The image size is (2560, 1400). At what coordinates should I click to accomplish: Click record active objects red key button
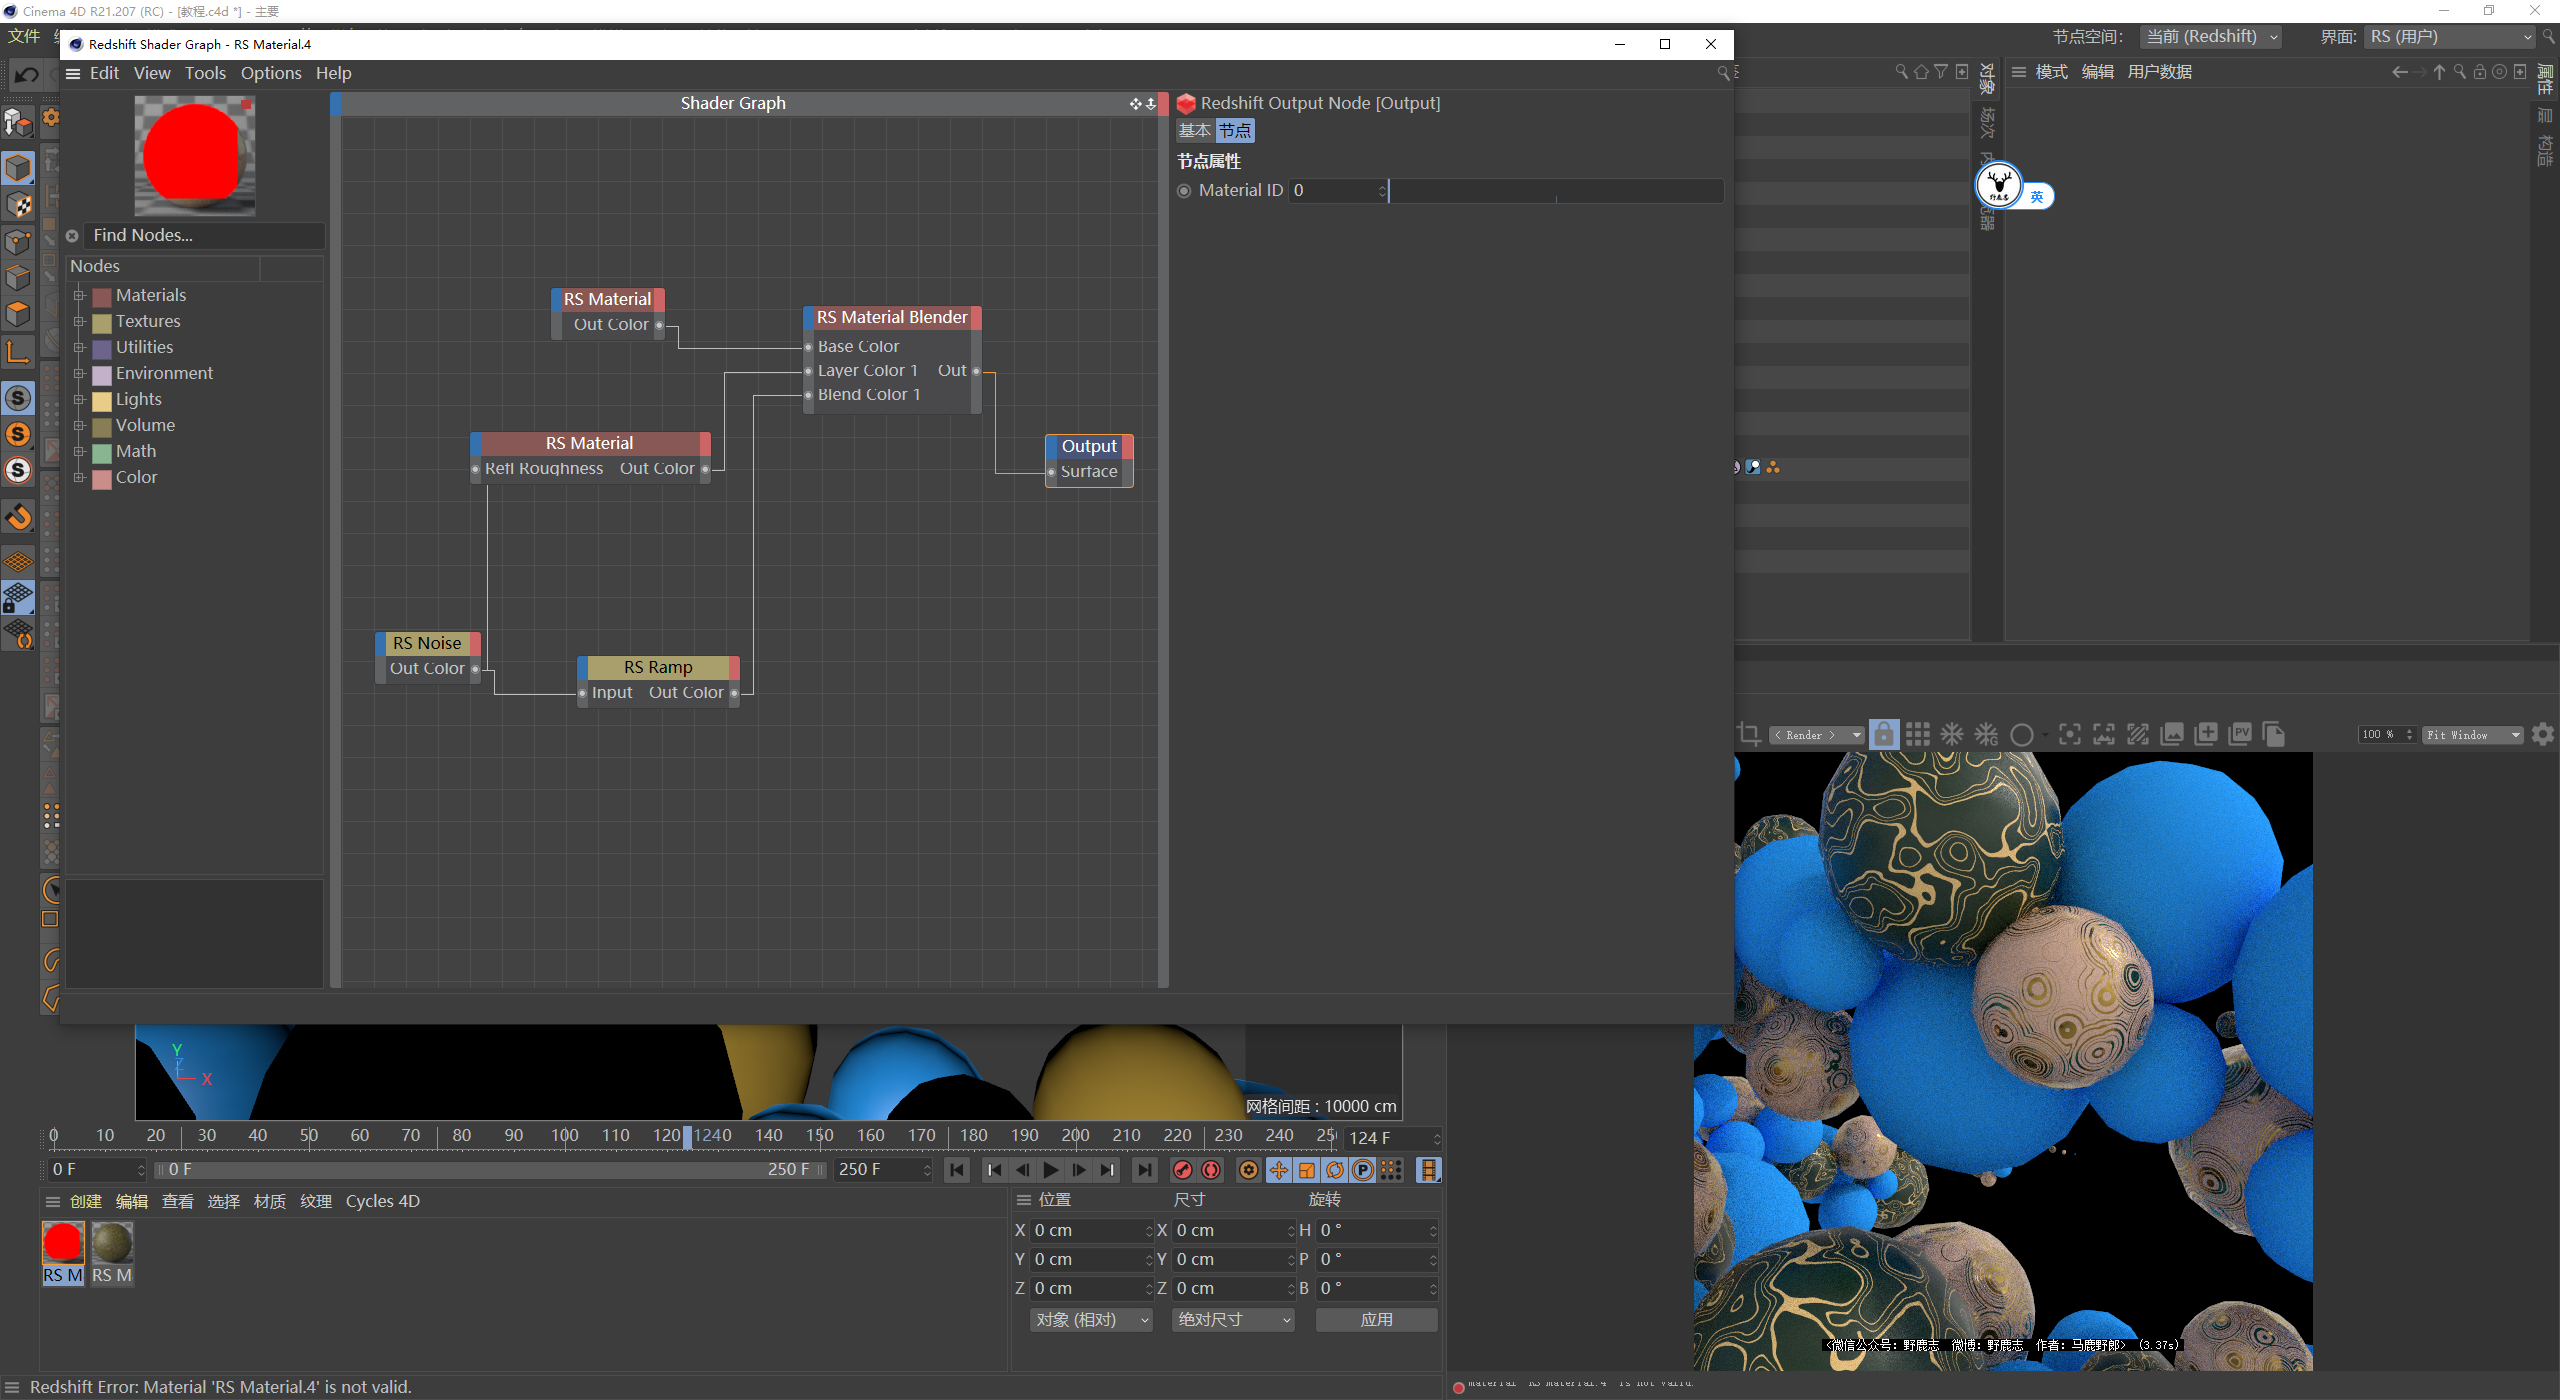(x=1183, y=1170)
